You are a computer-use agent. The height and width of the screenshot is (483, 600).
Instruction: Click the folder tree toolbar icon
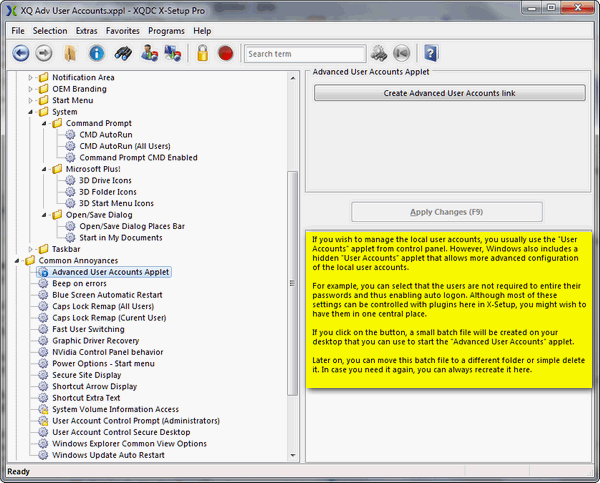70,53
